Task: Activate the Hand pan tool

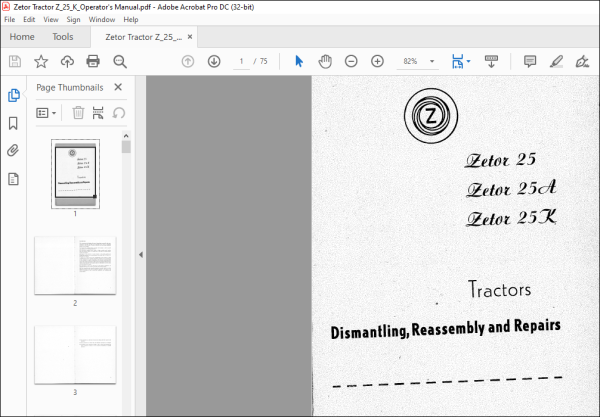Action: coord(325,61)
